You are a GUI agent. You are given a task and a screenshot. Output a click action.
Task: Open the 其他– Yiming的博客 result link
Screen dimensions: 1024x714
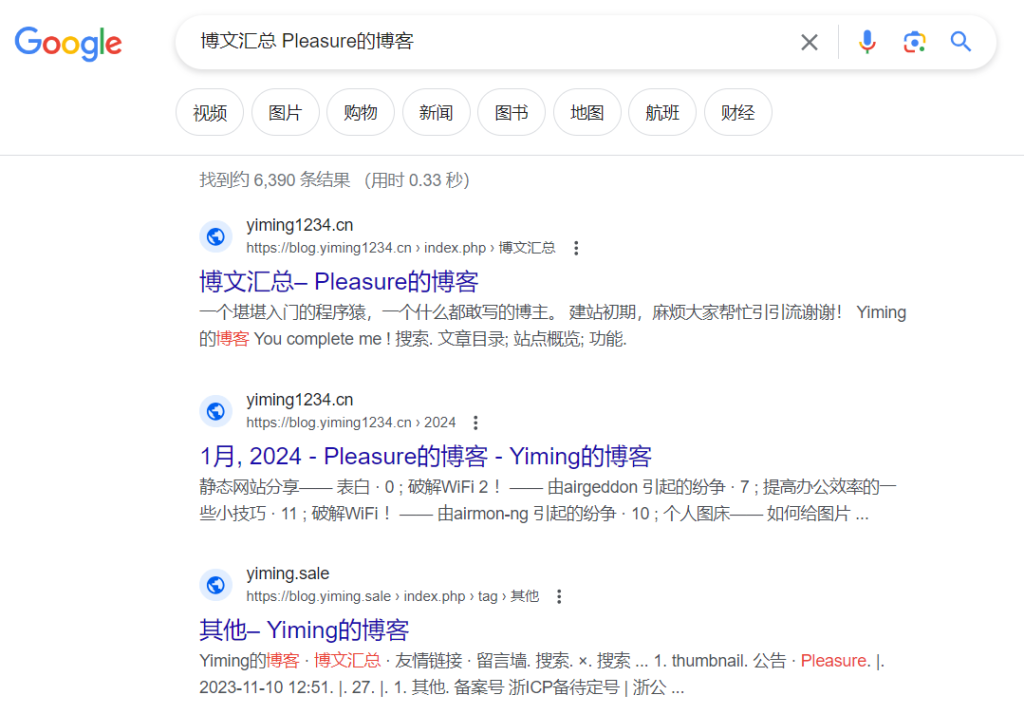tap(304, 630)
